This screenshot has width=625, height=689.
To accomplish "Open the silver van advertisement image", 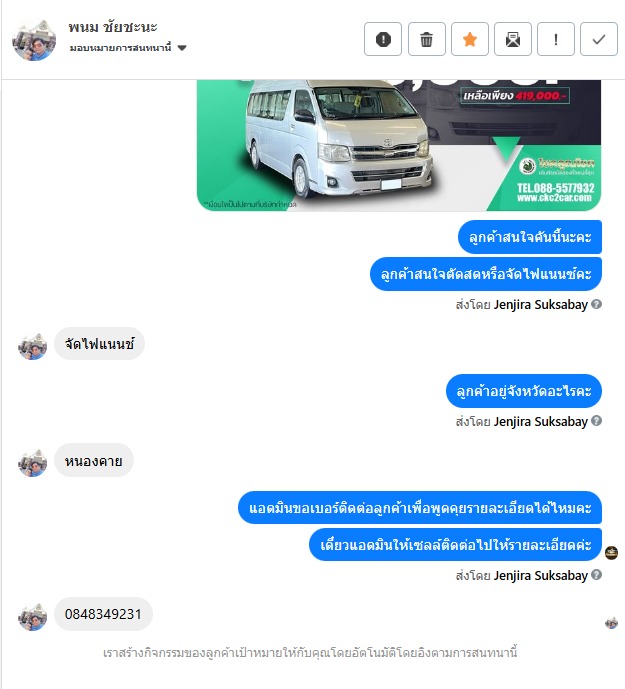I will click(399, 145).
